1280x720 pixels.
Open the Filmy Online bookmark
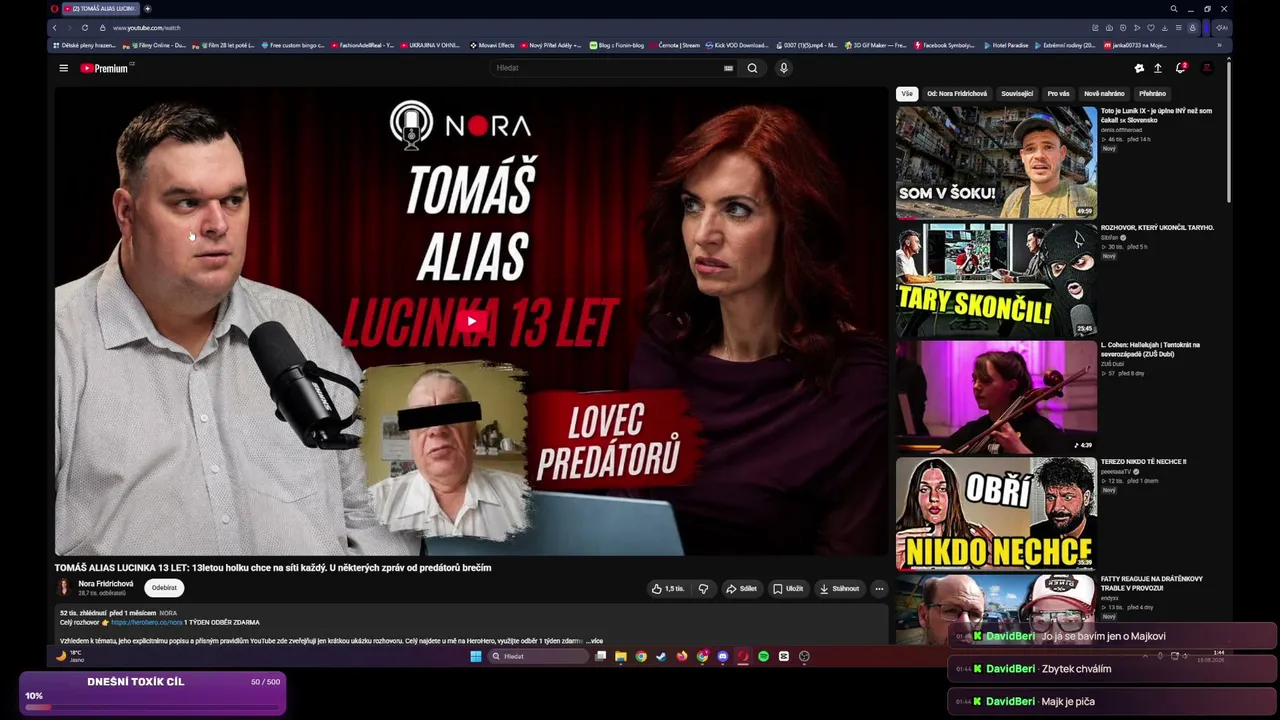point(154,45)
